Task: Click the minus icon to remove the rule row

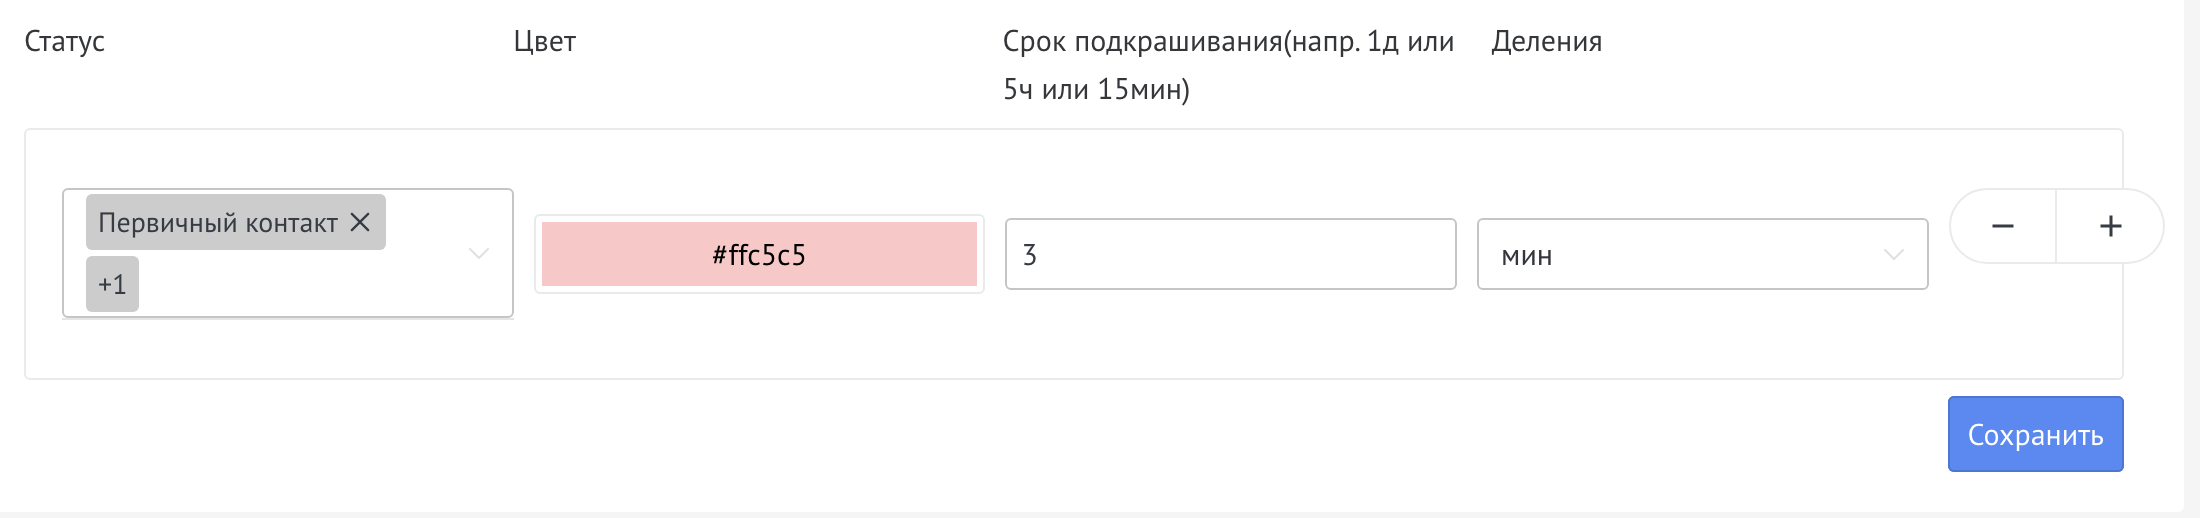Action: (2002, 226)
